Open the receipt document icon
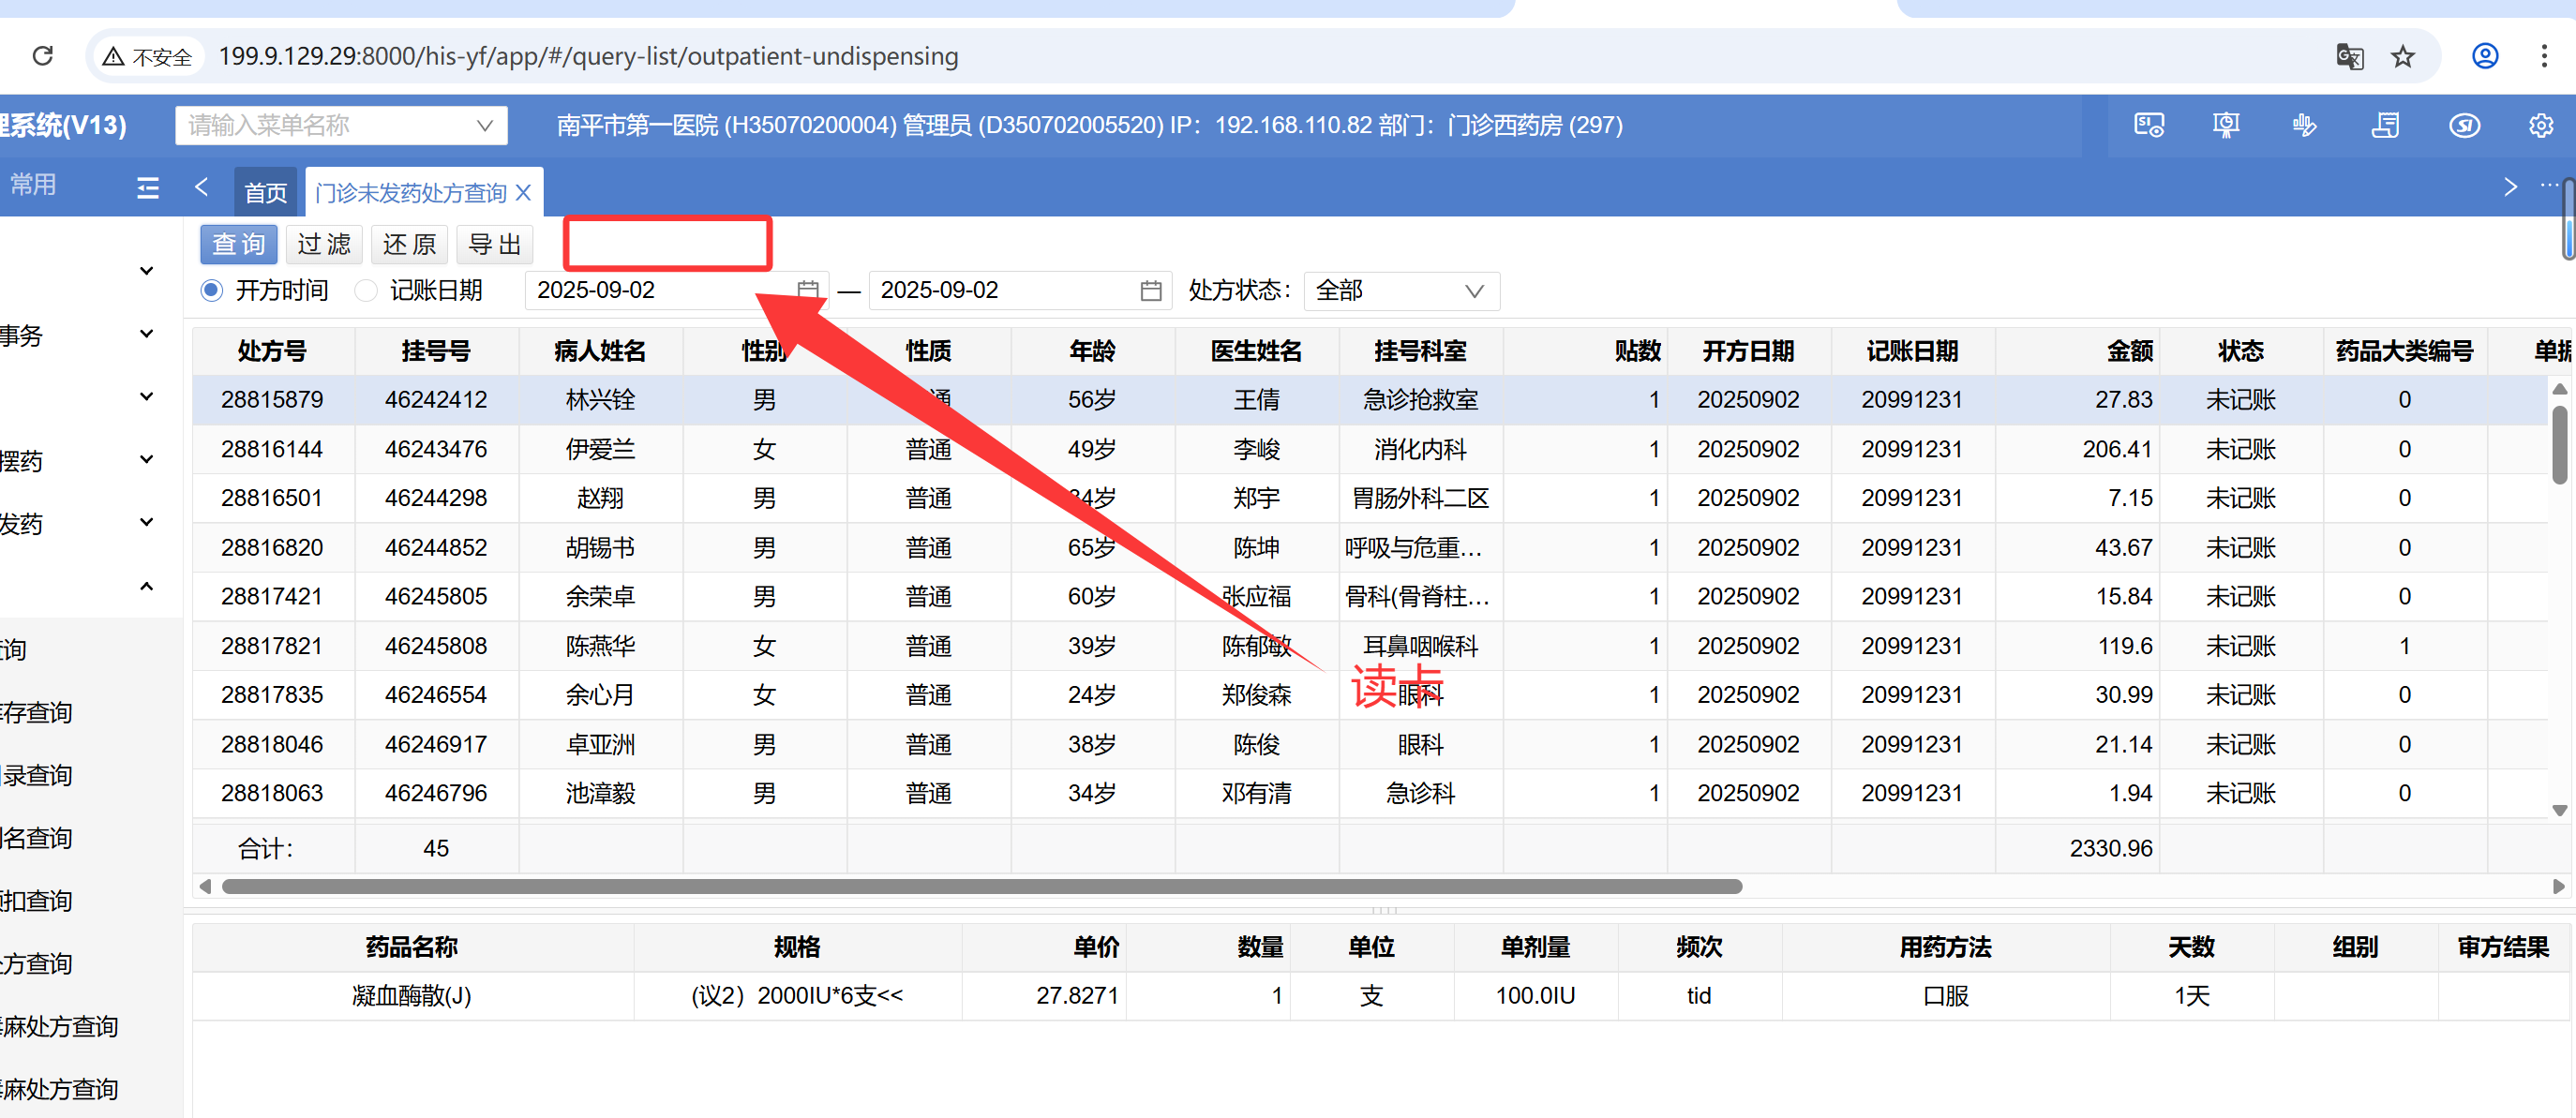The width and height of the screenshot is (2576, 1118). point(2385,125)
